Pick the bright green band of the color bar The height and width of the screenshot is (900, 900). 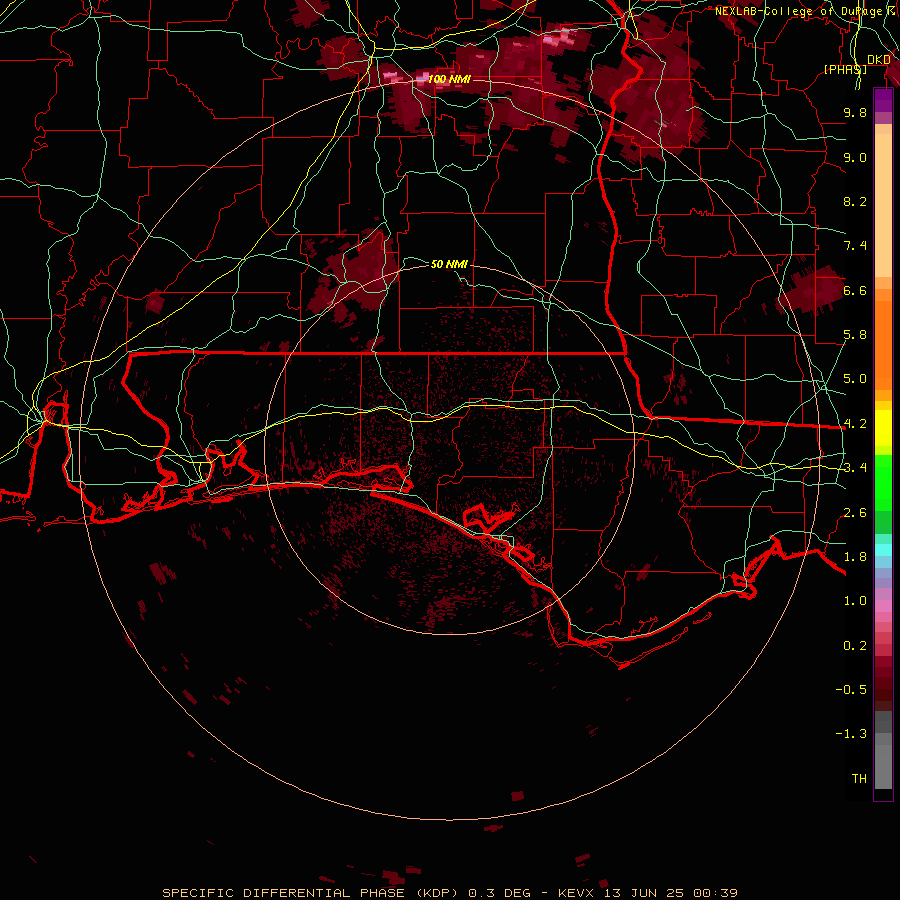pos(883,482)
